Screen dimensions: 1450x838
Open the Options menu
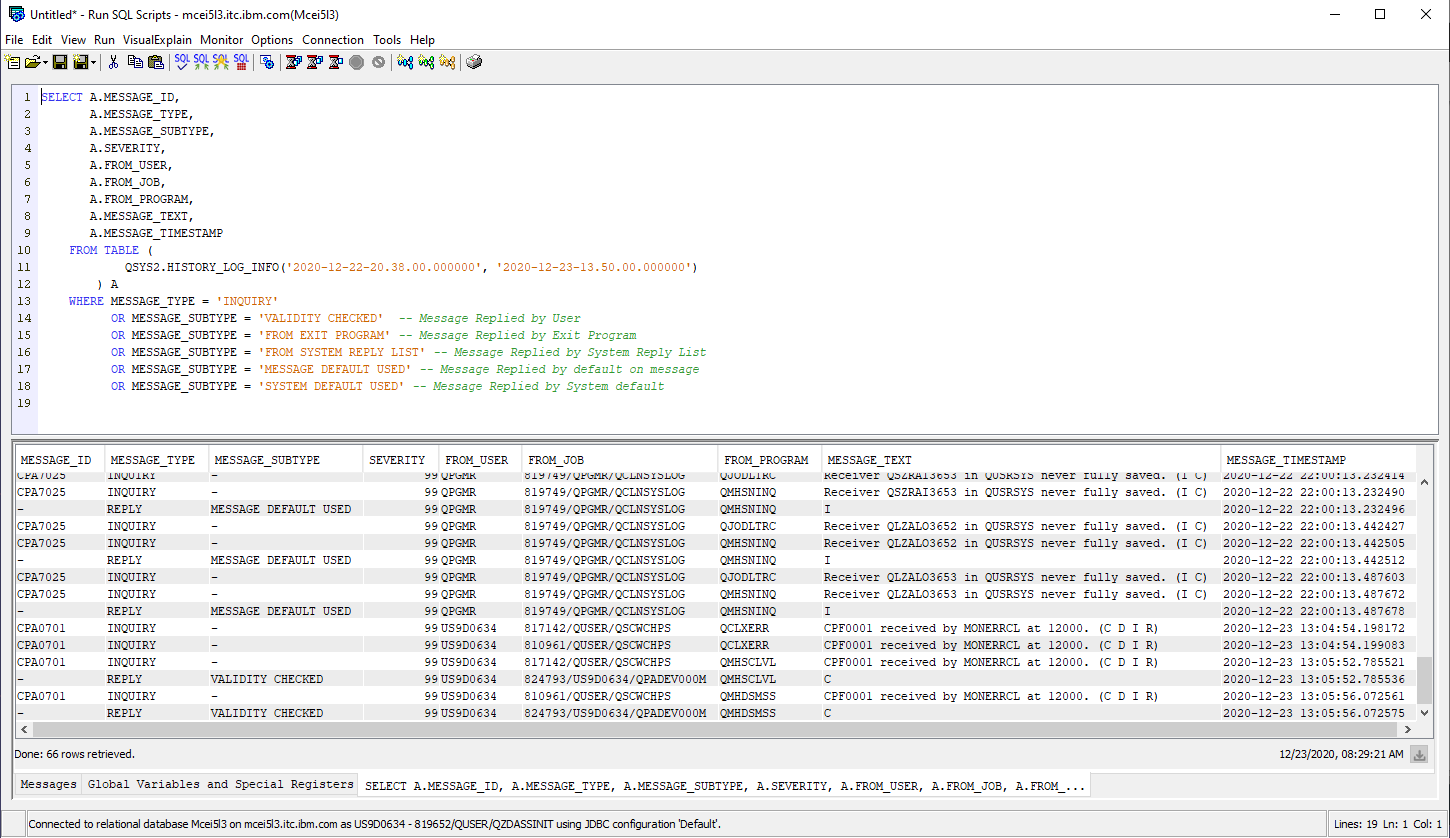272,40
